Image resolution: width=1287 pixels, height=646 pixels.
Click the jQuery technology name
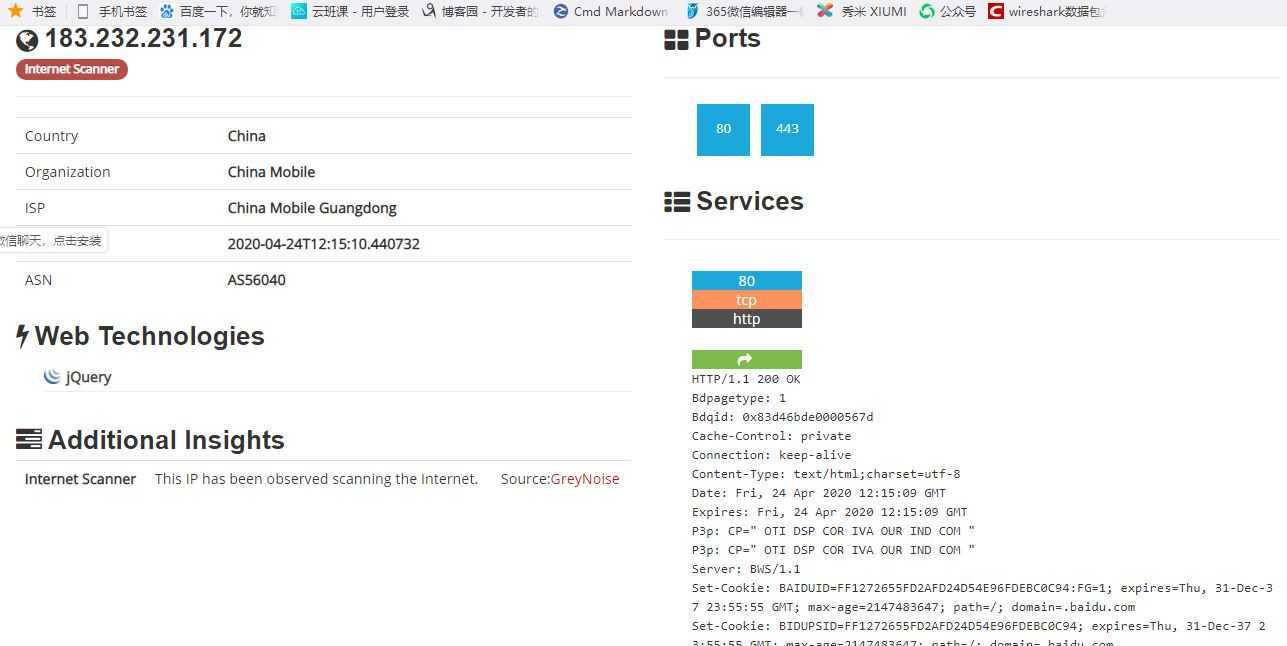point(89,377)
